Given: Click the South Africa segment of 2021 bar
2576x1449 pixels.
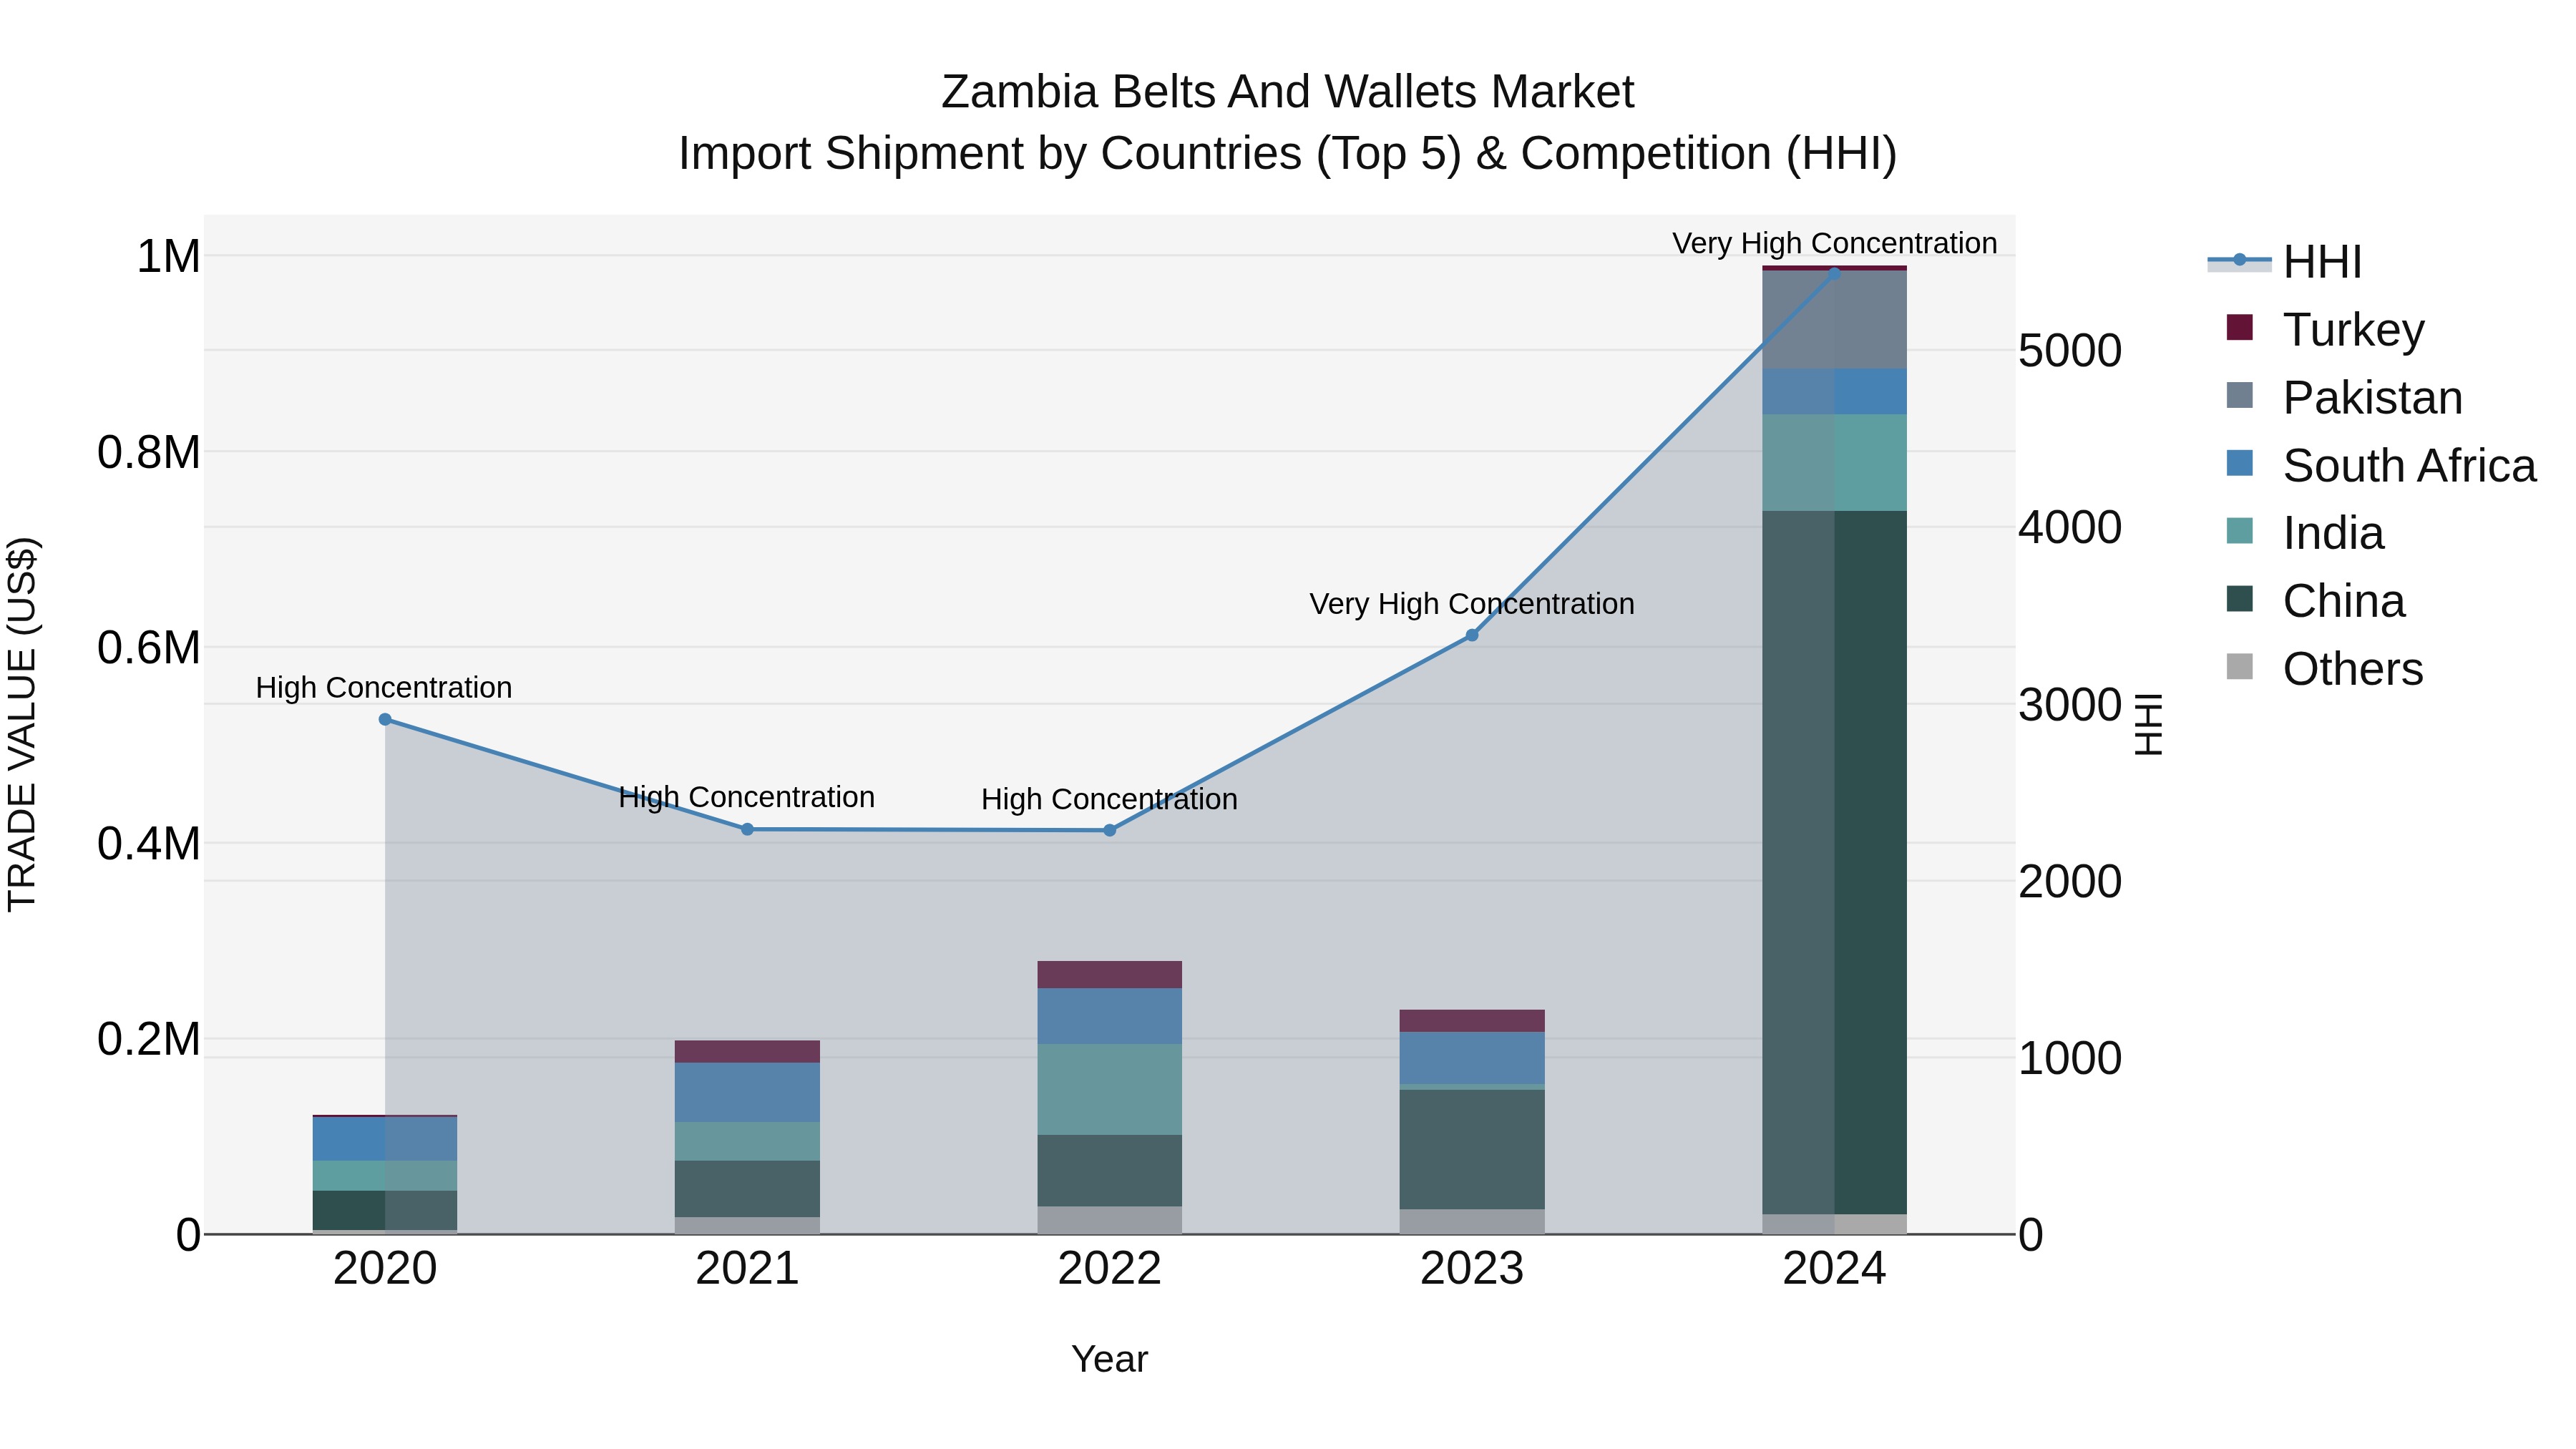Looking at the screenshot, I should [747, 1092].
